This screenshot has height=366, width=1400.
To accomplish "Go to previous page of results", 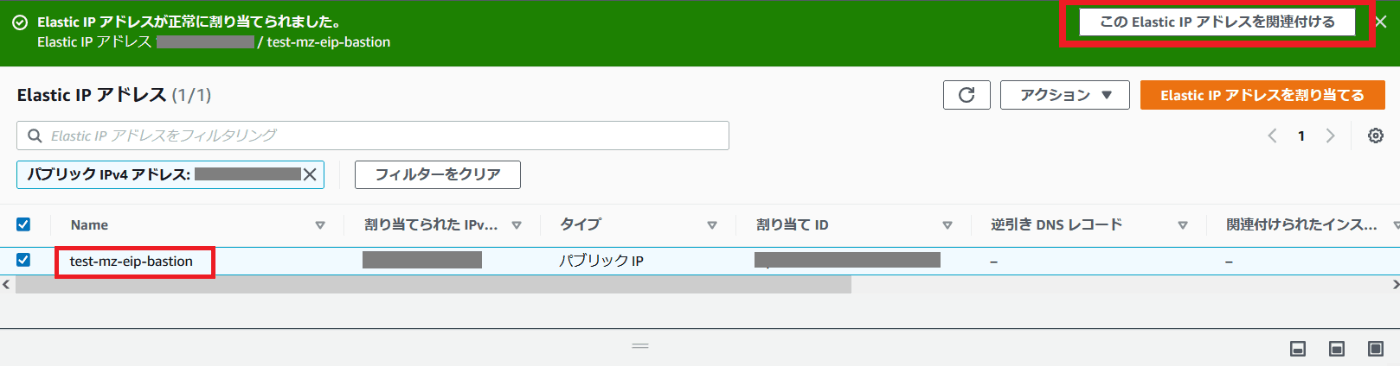I will point(1272,136).
